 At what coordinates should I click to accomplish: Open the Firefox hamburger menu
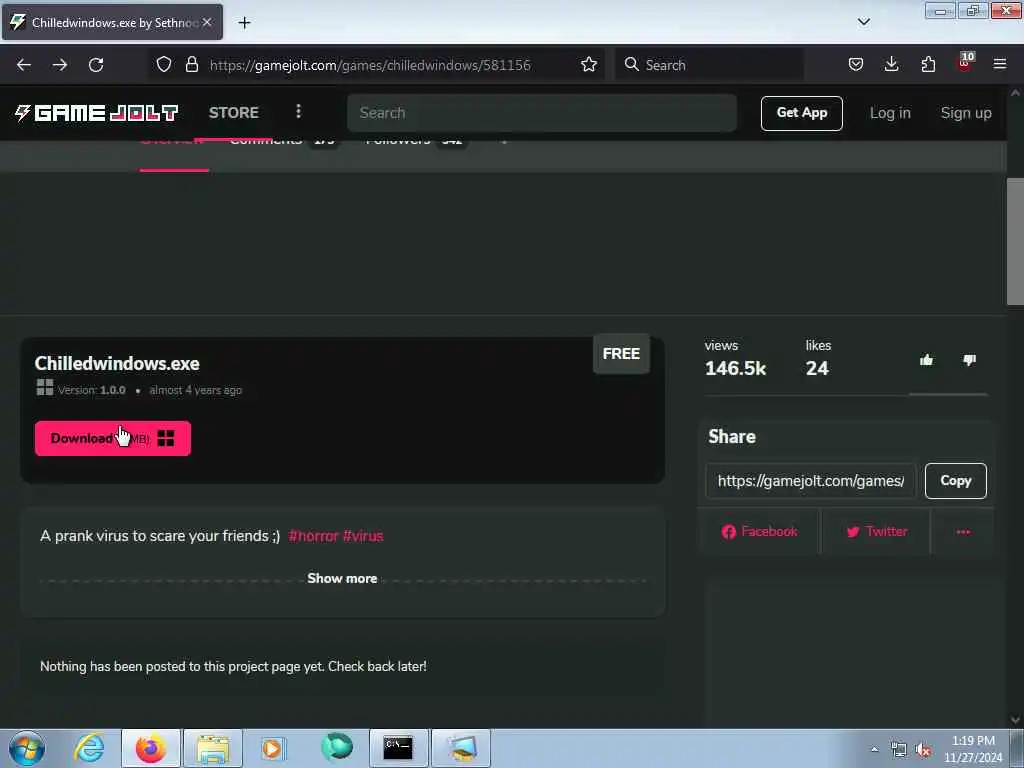pos(1000,65)
